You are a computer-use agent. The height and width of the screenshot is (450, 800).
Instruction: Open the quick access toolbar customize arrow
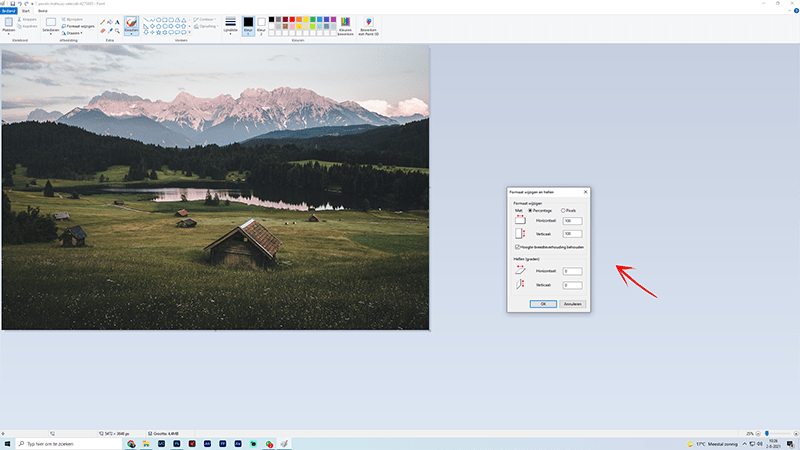[32, 4]
